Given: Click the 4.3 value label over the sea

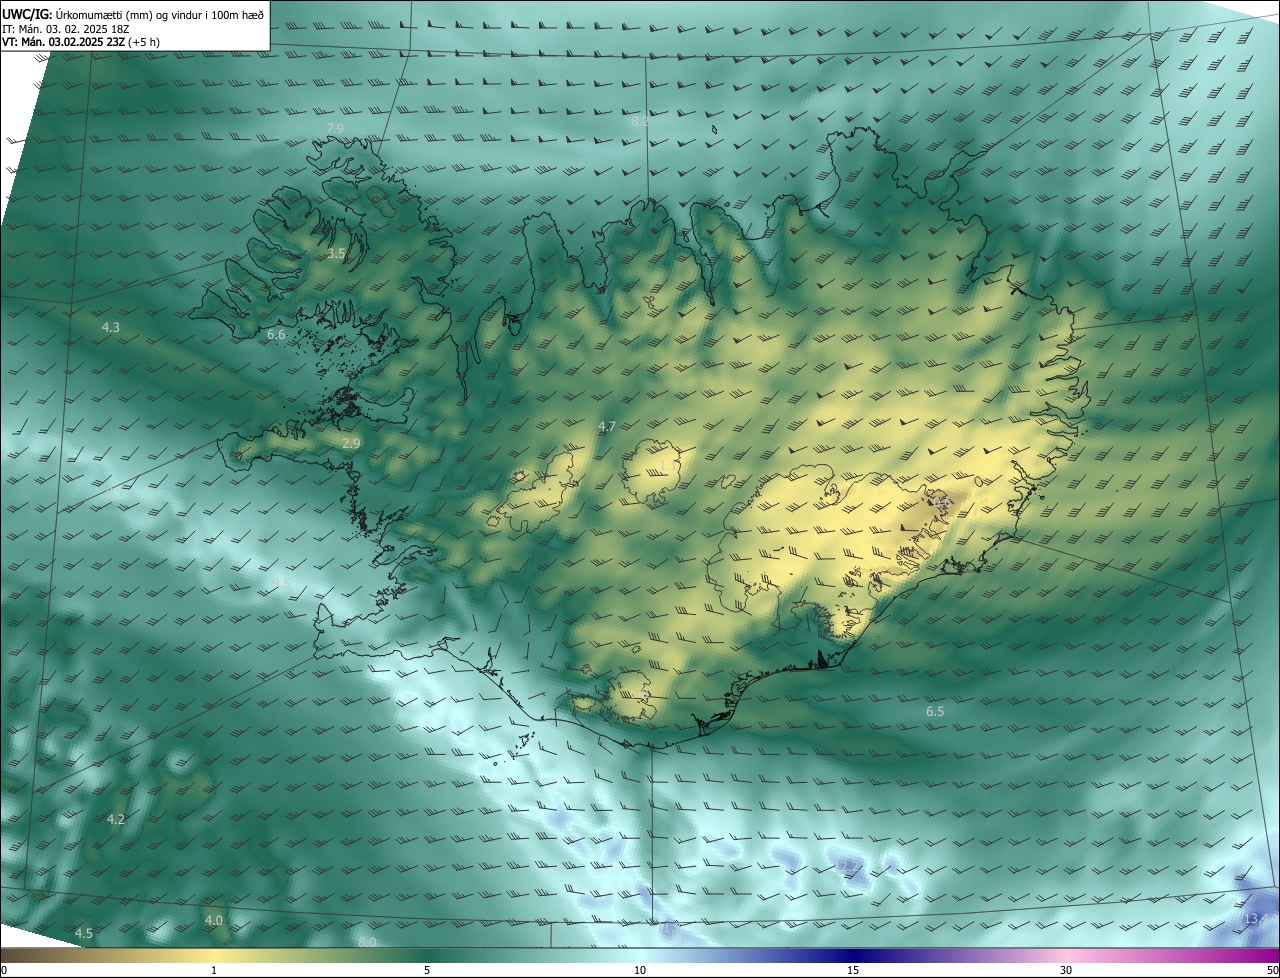Looking at the screenshot, I should click(x=111, y=327).
